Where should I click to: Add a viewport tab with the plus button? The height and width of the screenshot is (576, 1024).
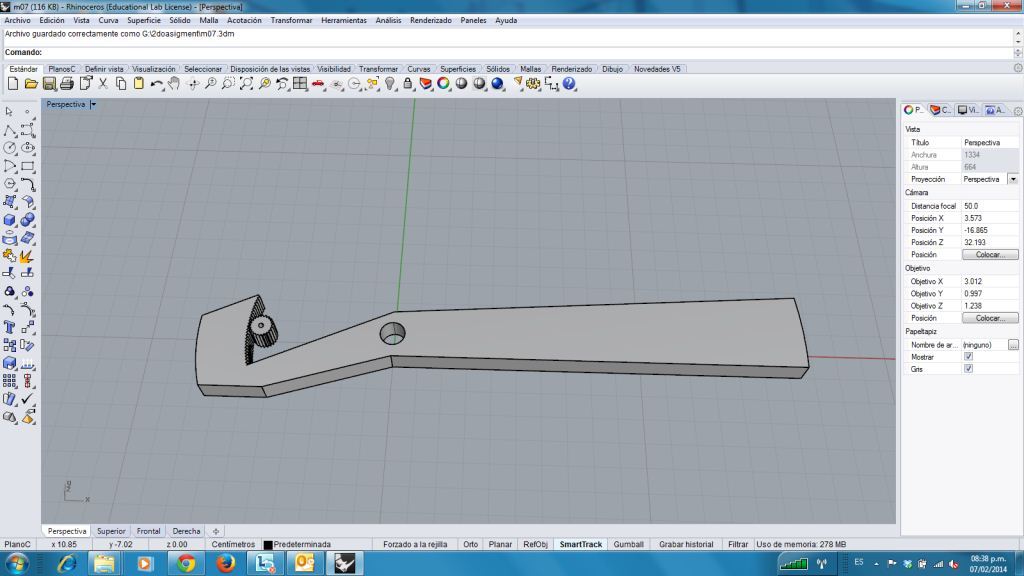point(216,531)
